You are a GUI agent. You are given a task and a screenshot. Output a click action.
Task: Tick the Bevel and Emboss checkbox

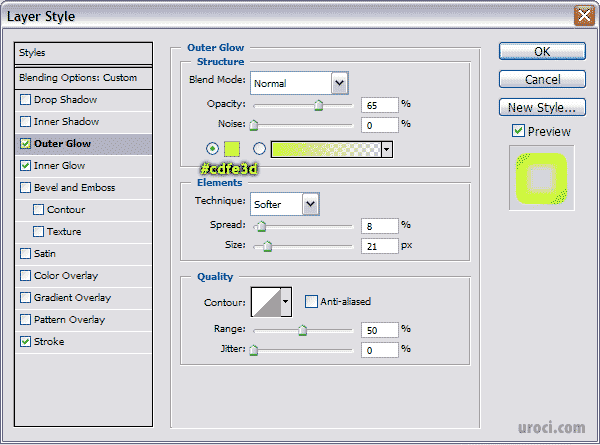25,188
